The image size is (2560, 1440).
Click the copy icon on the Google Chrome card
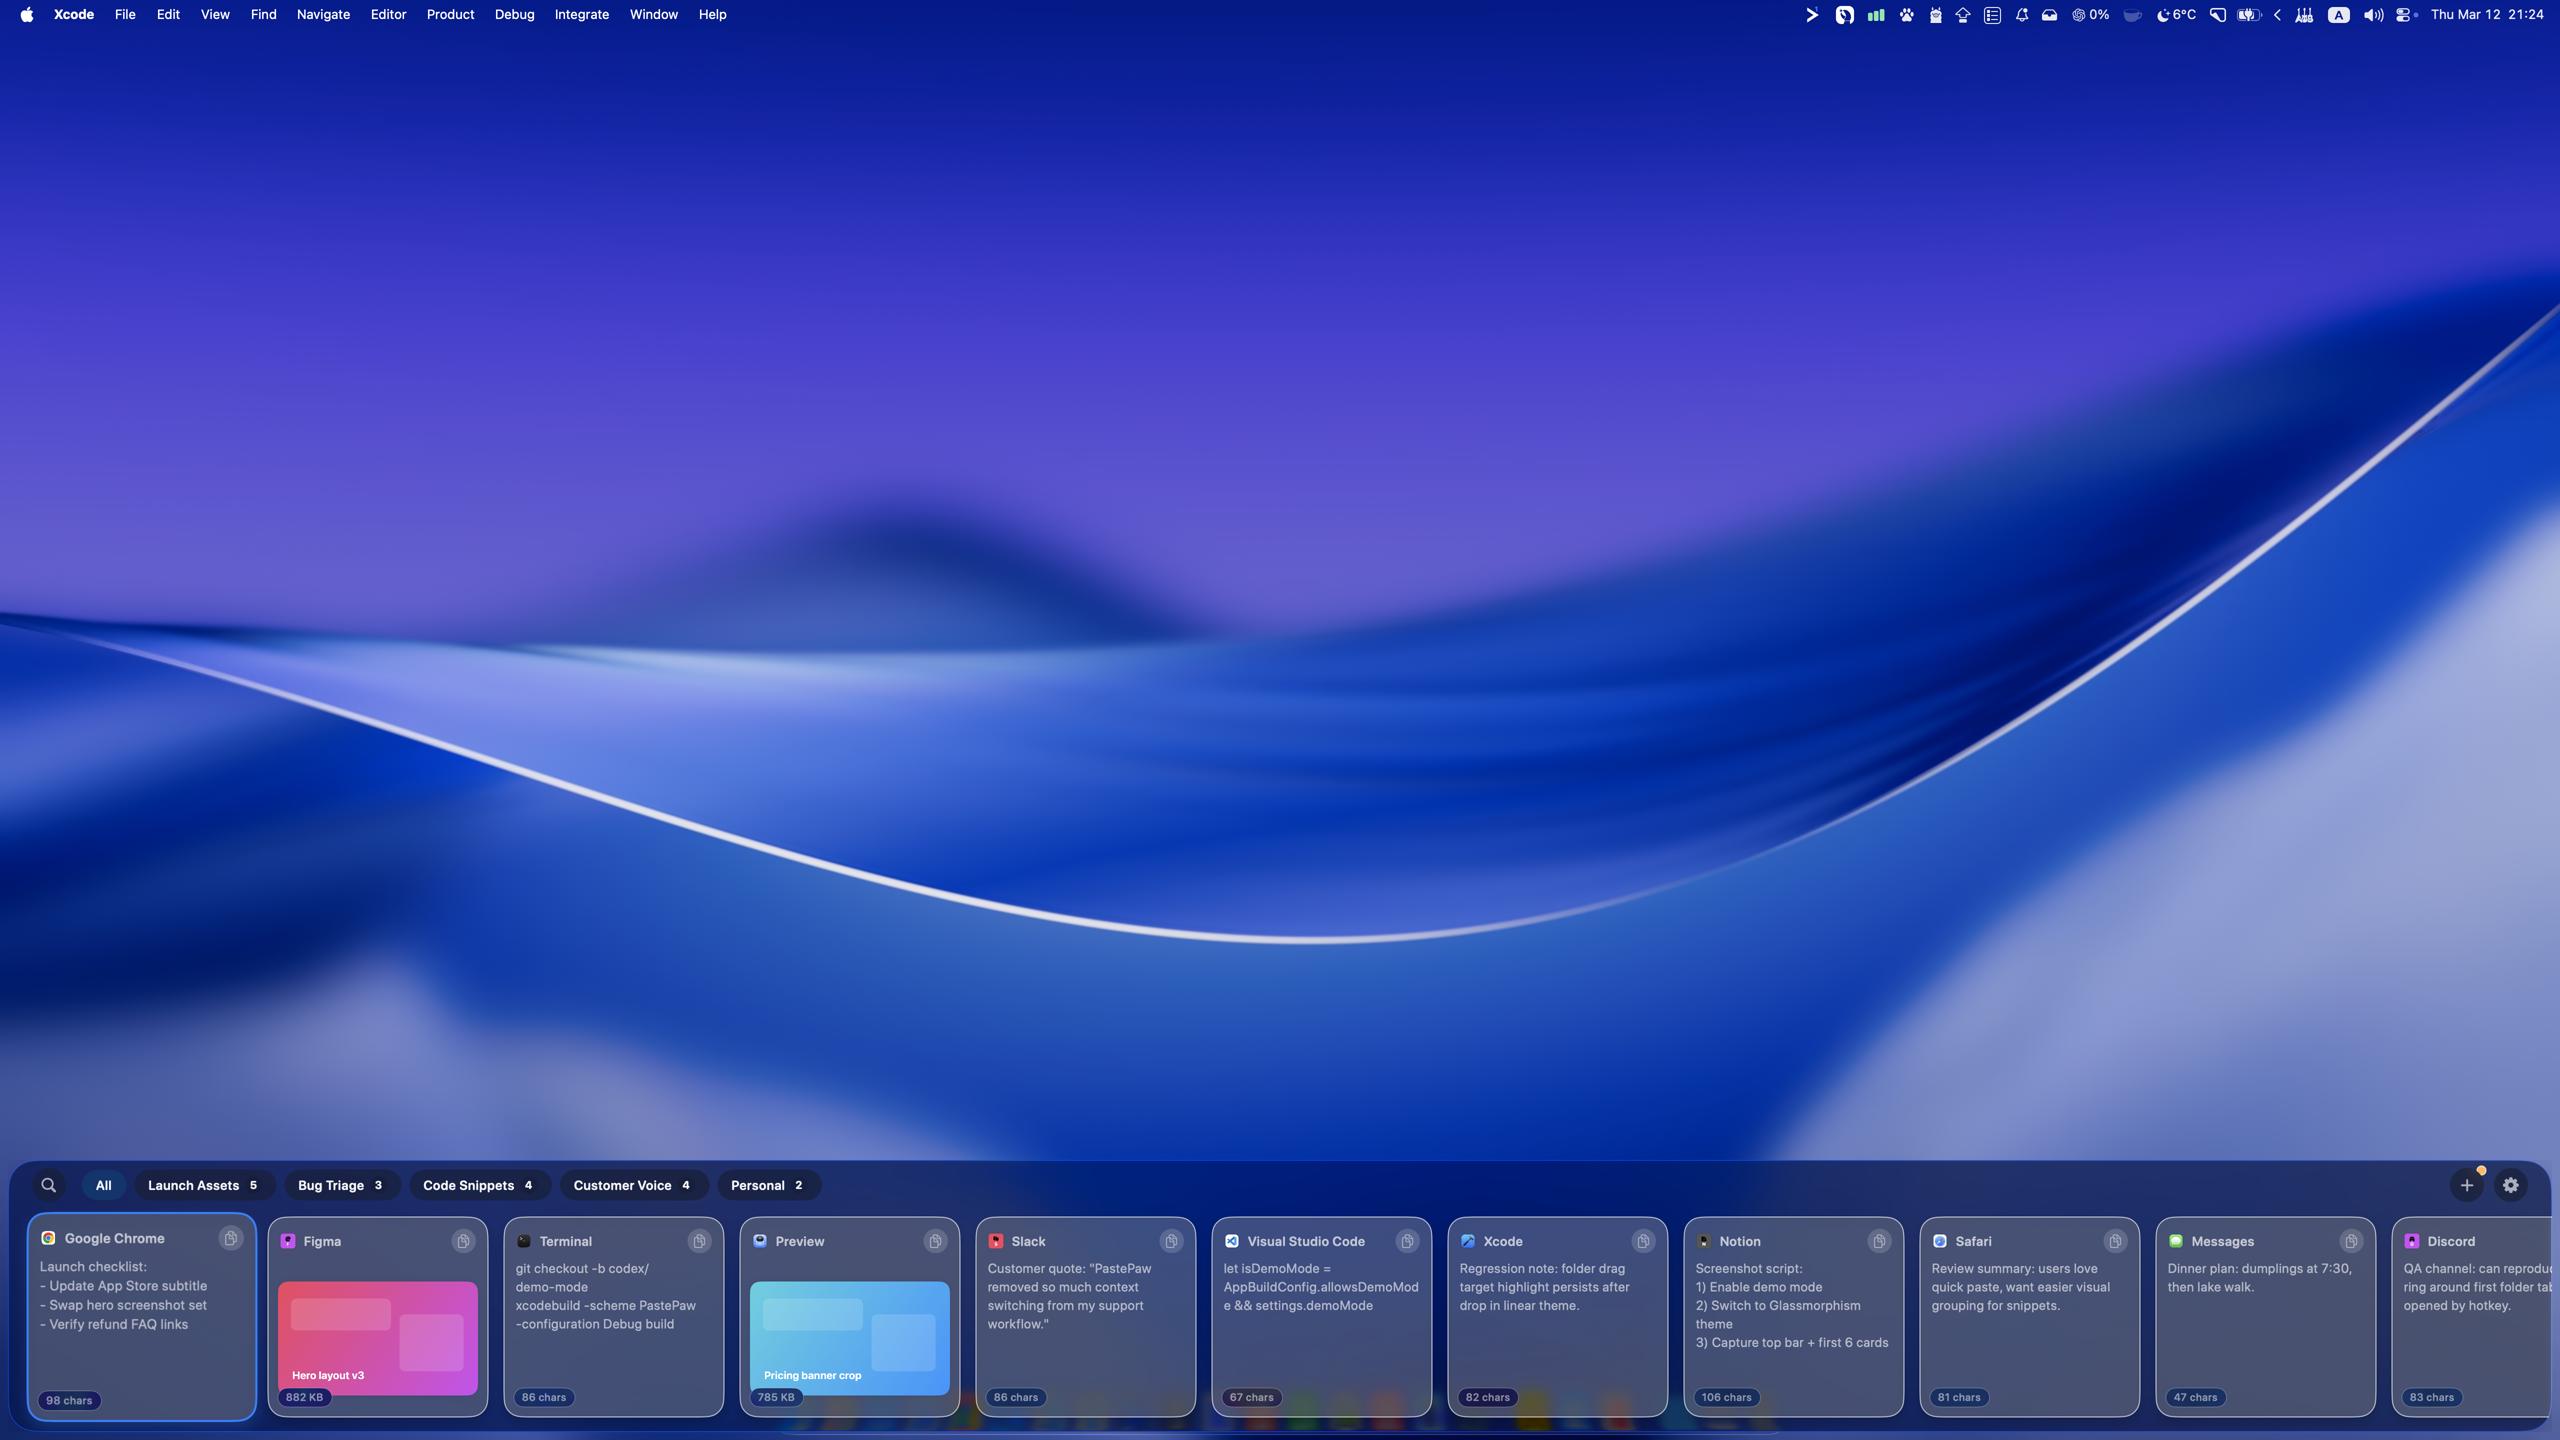[x=231, y=1238]
